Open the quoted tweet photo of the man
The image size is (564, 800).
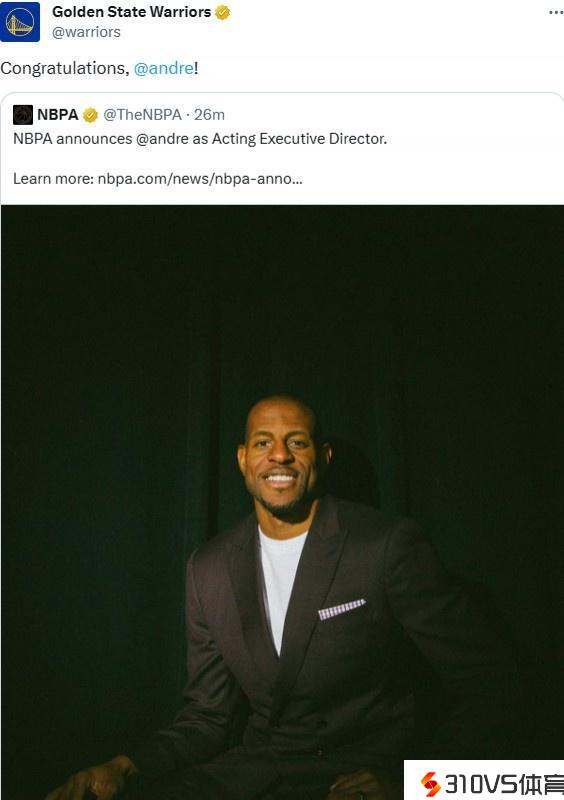[x=282, y=503]
